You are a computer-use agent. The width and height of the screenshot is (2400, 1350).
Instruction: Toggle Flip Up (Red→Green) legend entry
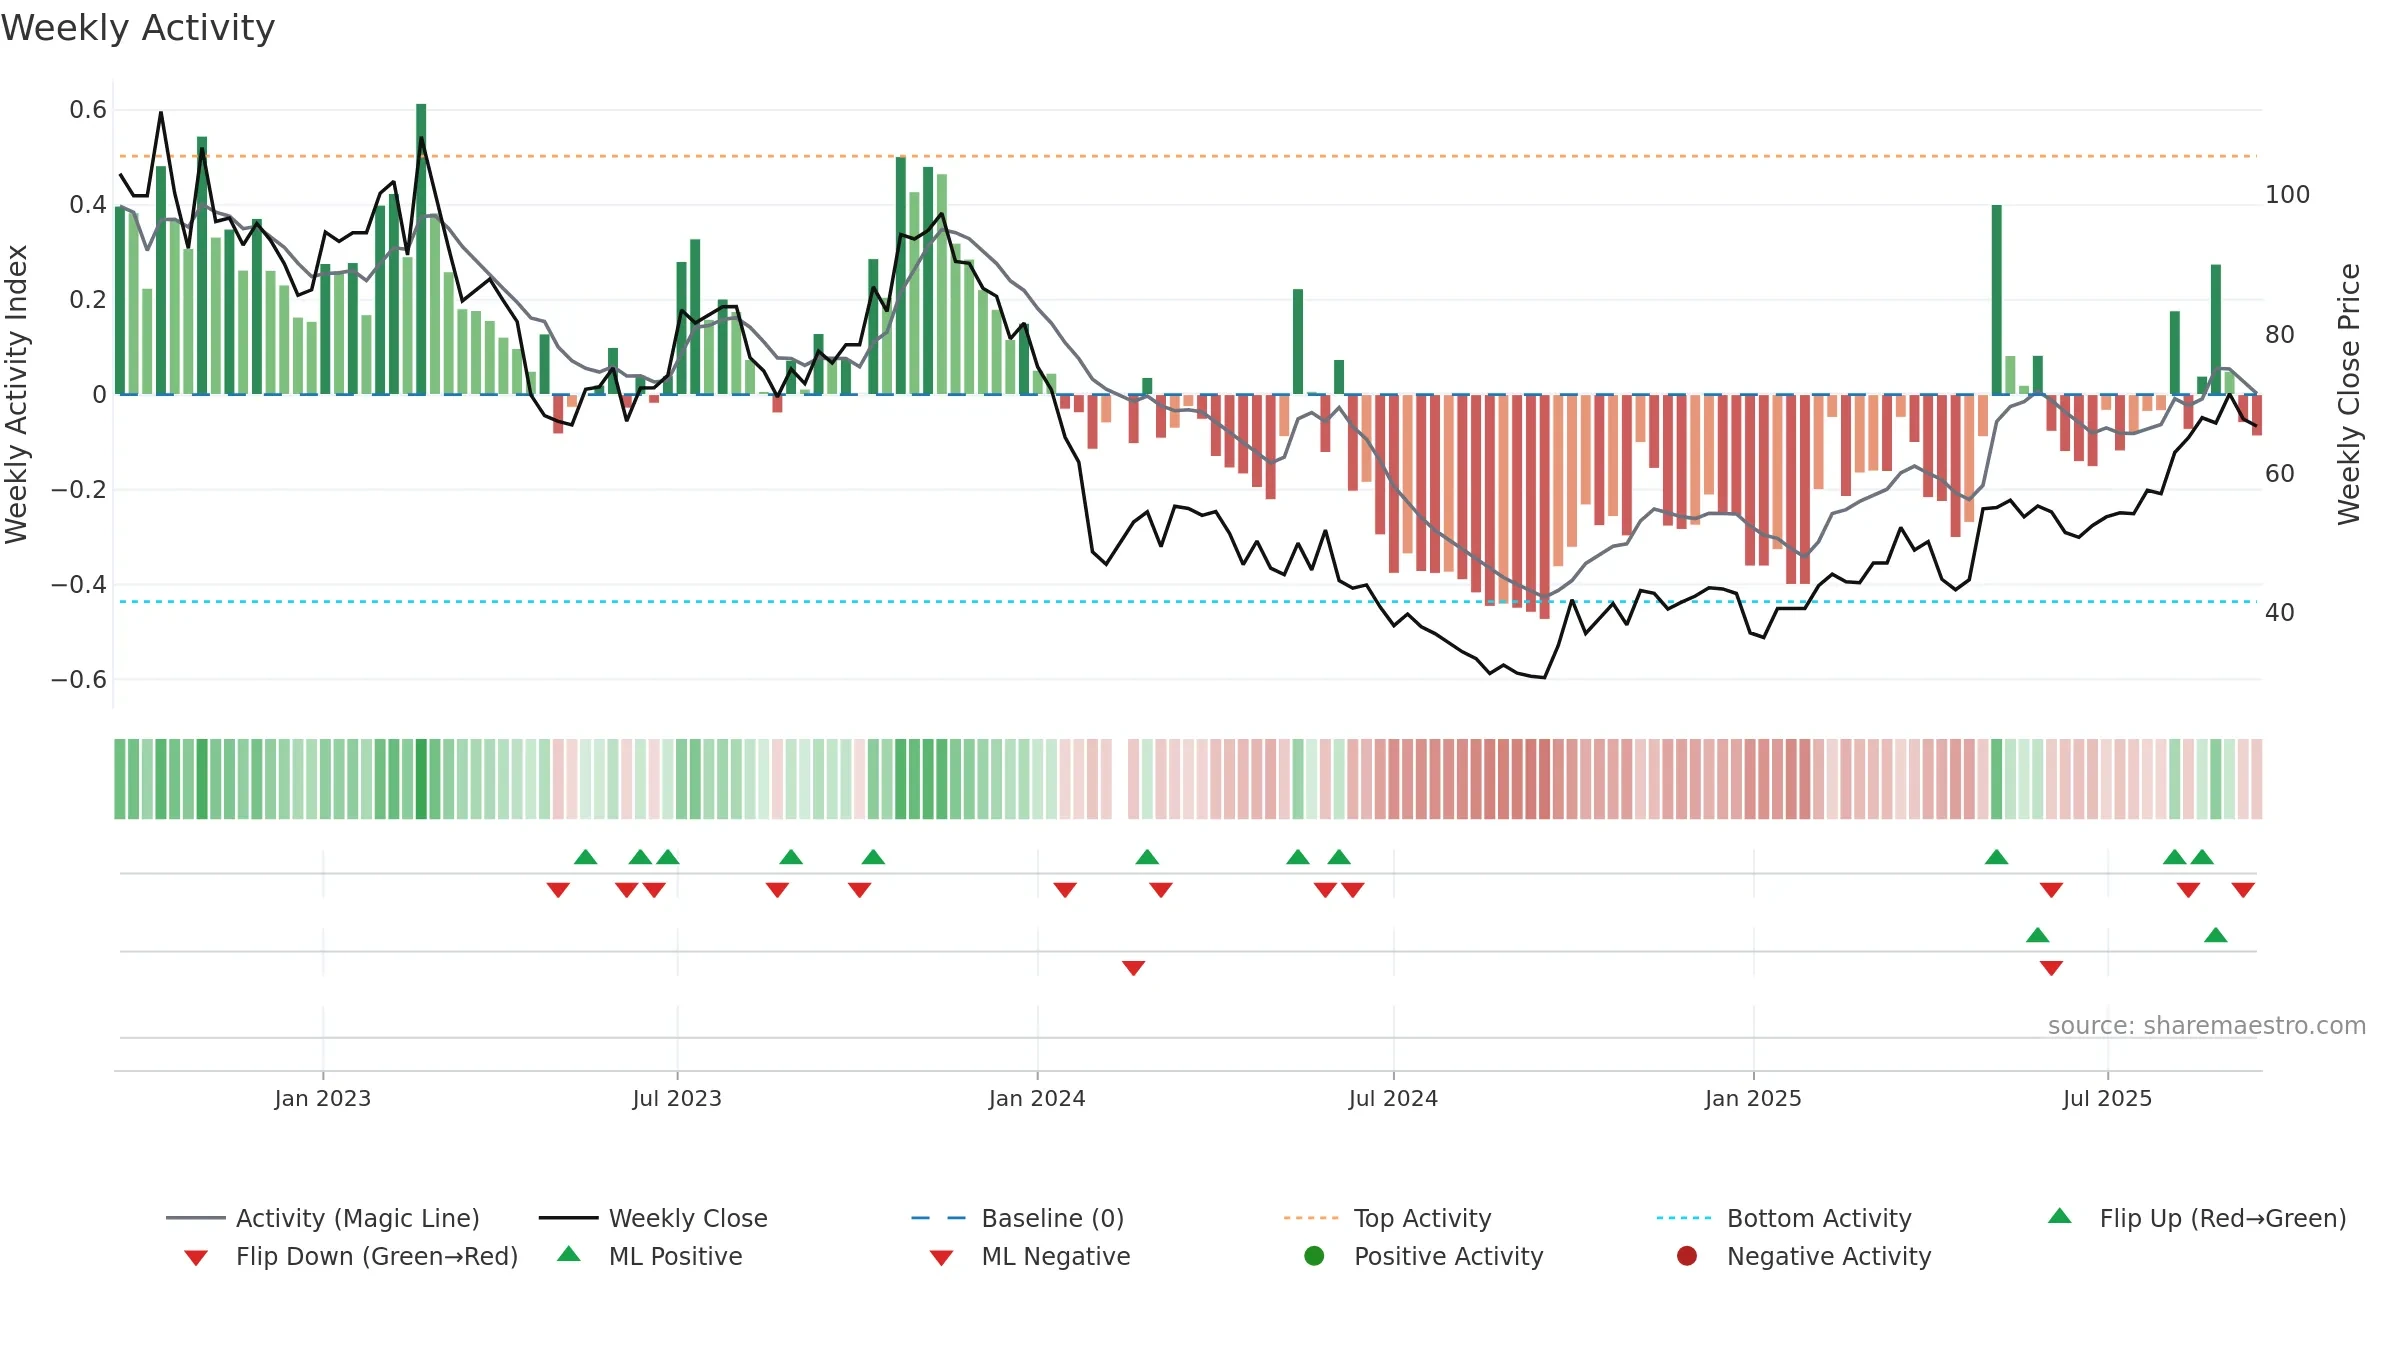point(2197,1218)
